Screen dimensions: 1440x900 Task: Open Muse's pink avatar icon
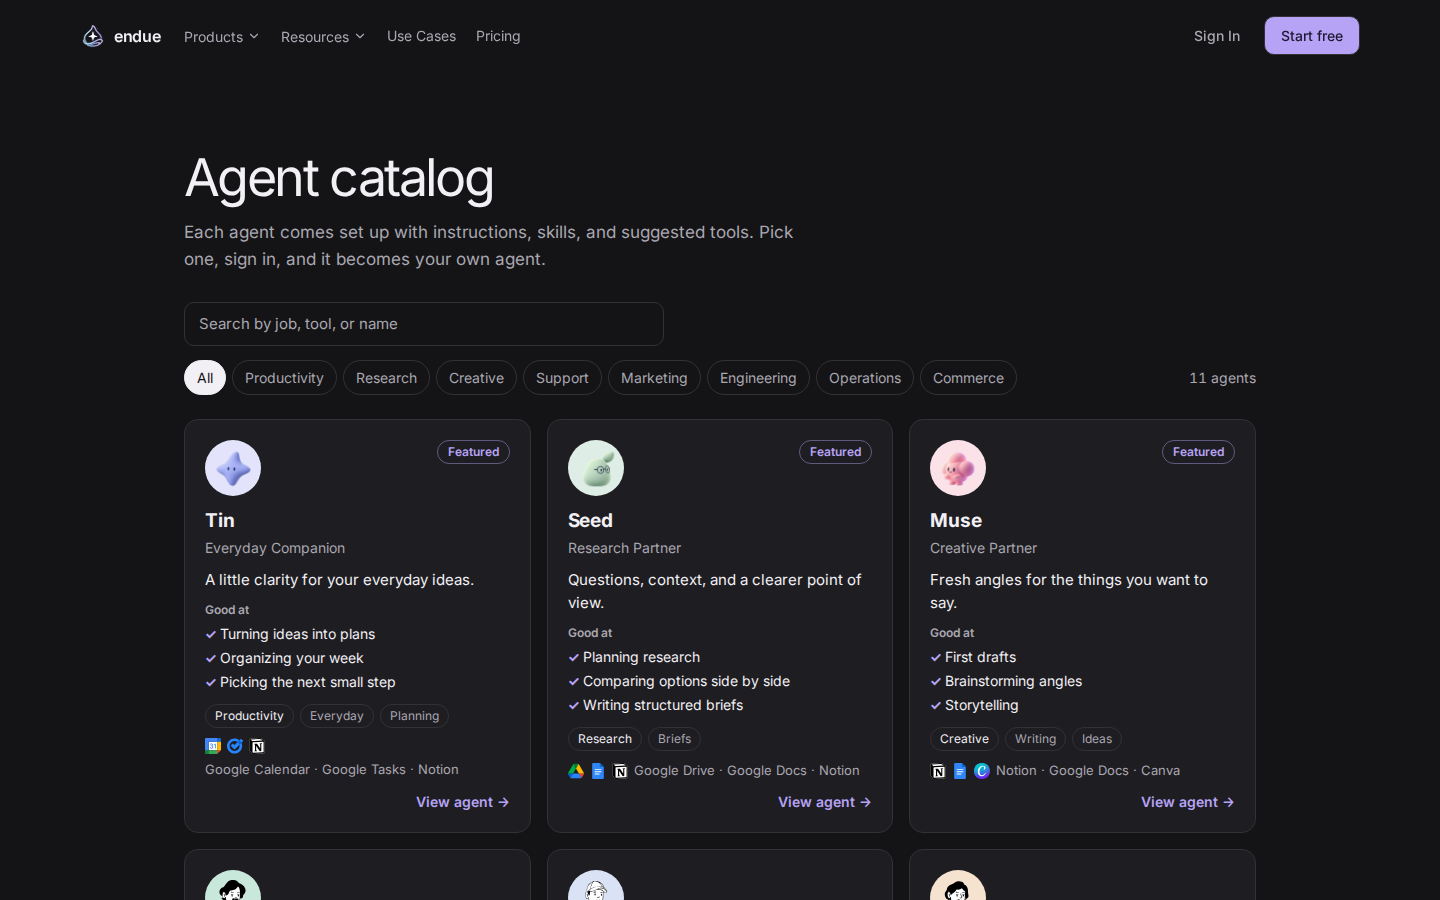coord(958,468)
